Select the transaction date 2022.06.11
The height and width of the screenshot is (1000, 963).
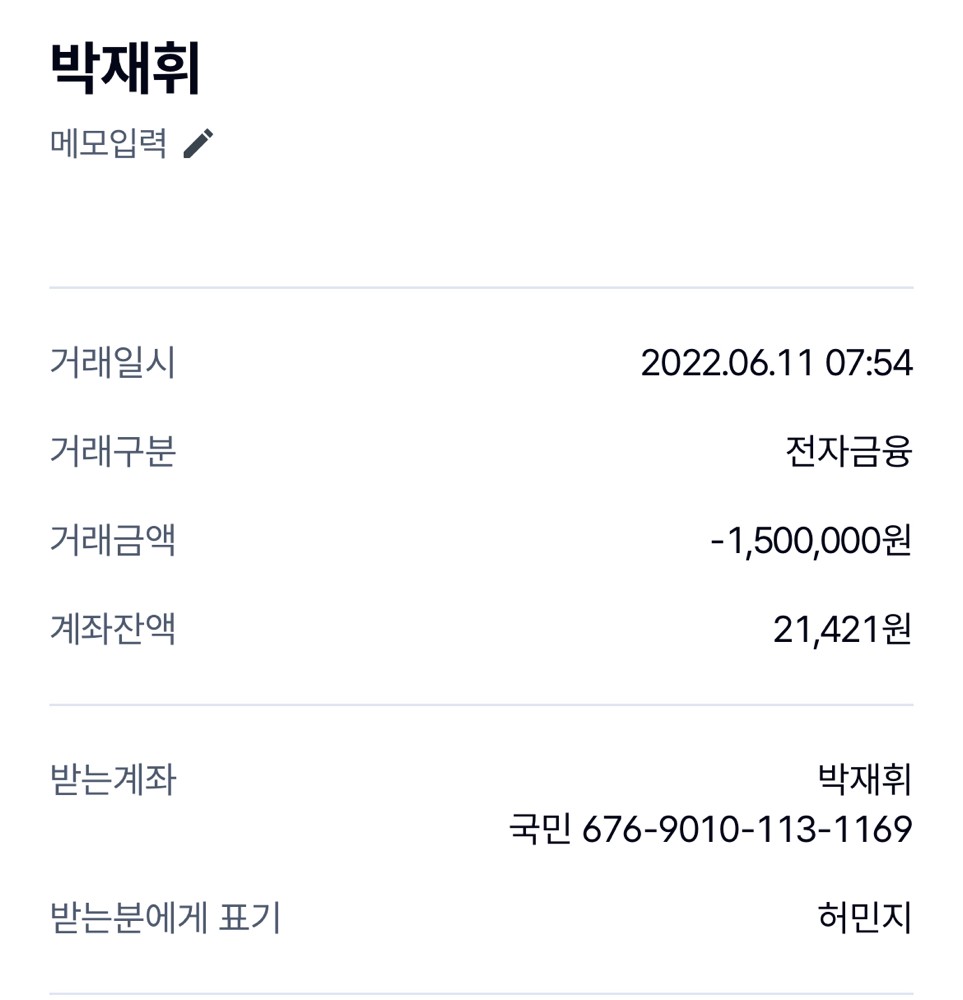click(x=727, y=362)
